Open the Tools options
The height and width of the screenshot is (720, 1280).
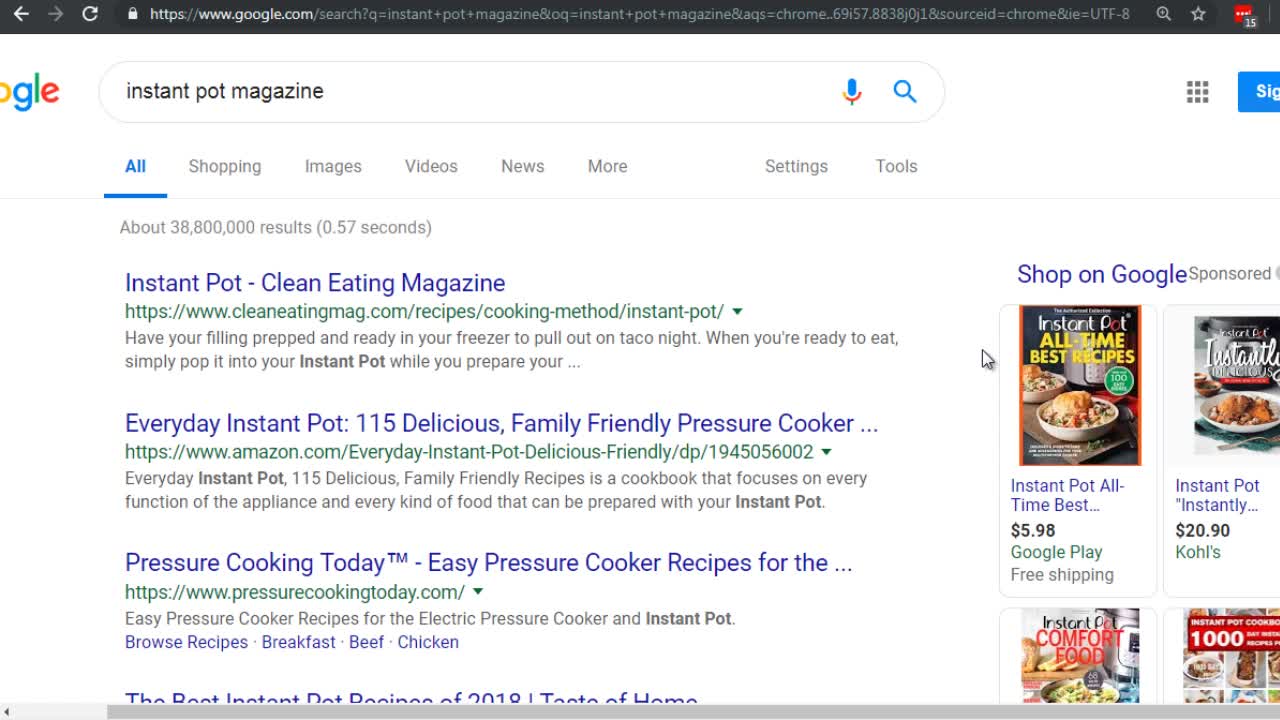(x=896, y=166)
